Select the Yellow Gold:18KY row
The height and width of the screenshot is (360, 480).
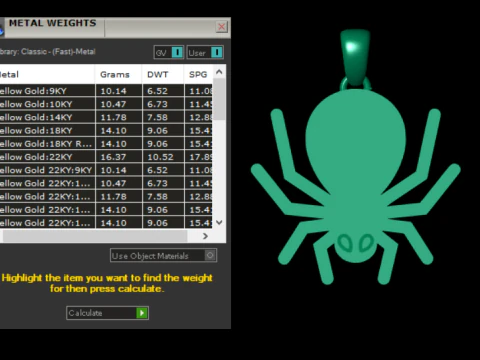(106, 130)
